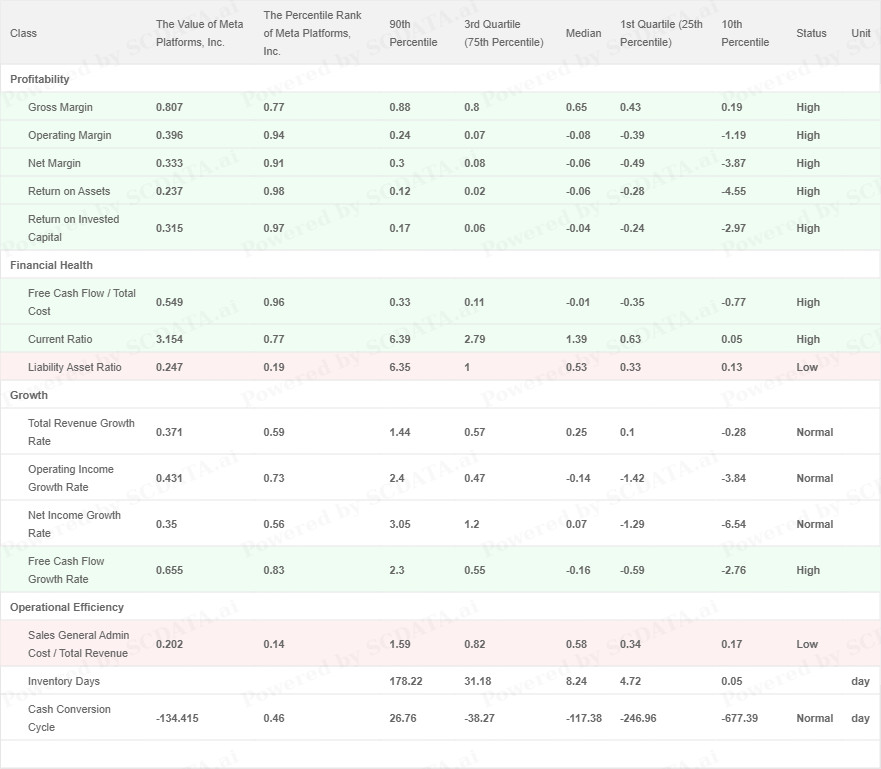The image size is (881, 769).
Task: Select the 90th Percentile column header
Action: point(413,33)
